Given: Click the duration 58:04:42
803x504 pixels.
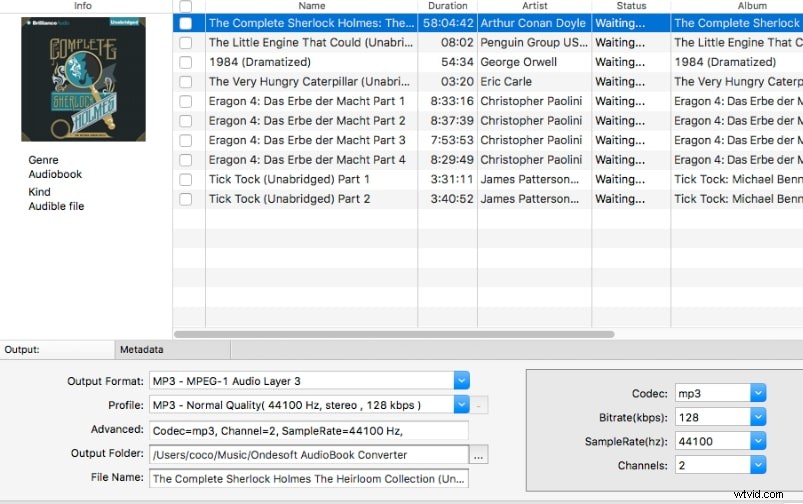Looking at the screenshot, I should click(448, 23).
